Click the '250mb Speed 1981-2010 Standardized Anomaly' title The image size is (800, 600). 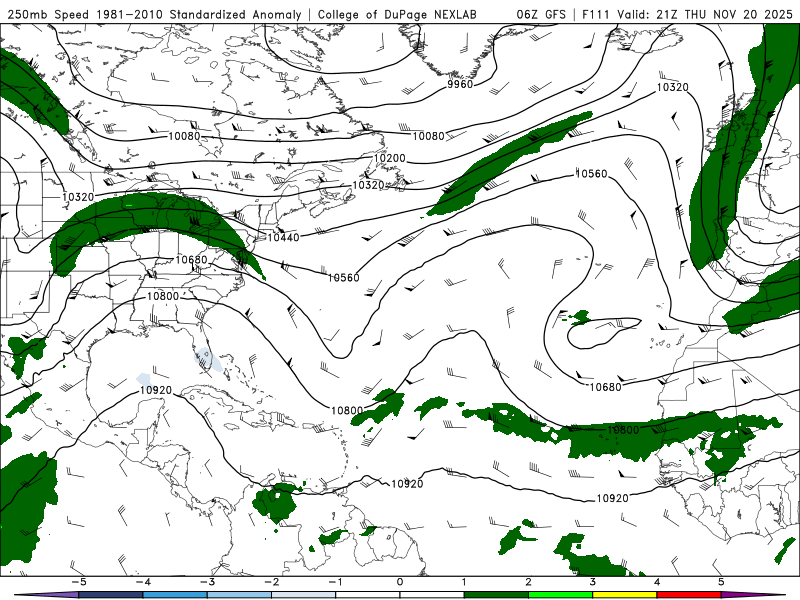155,14
